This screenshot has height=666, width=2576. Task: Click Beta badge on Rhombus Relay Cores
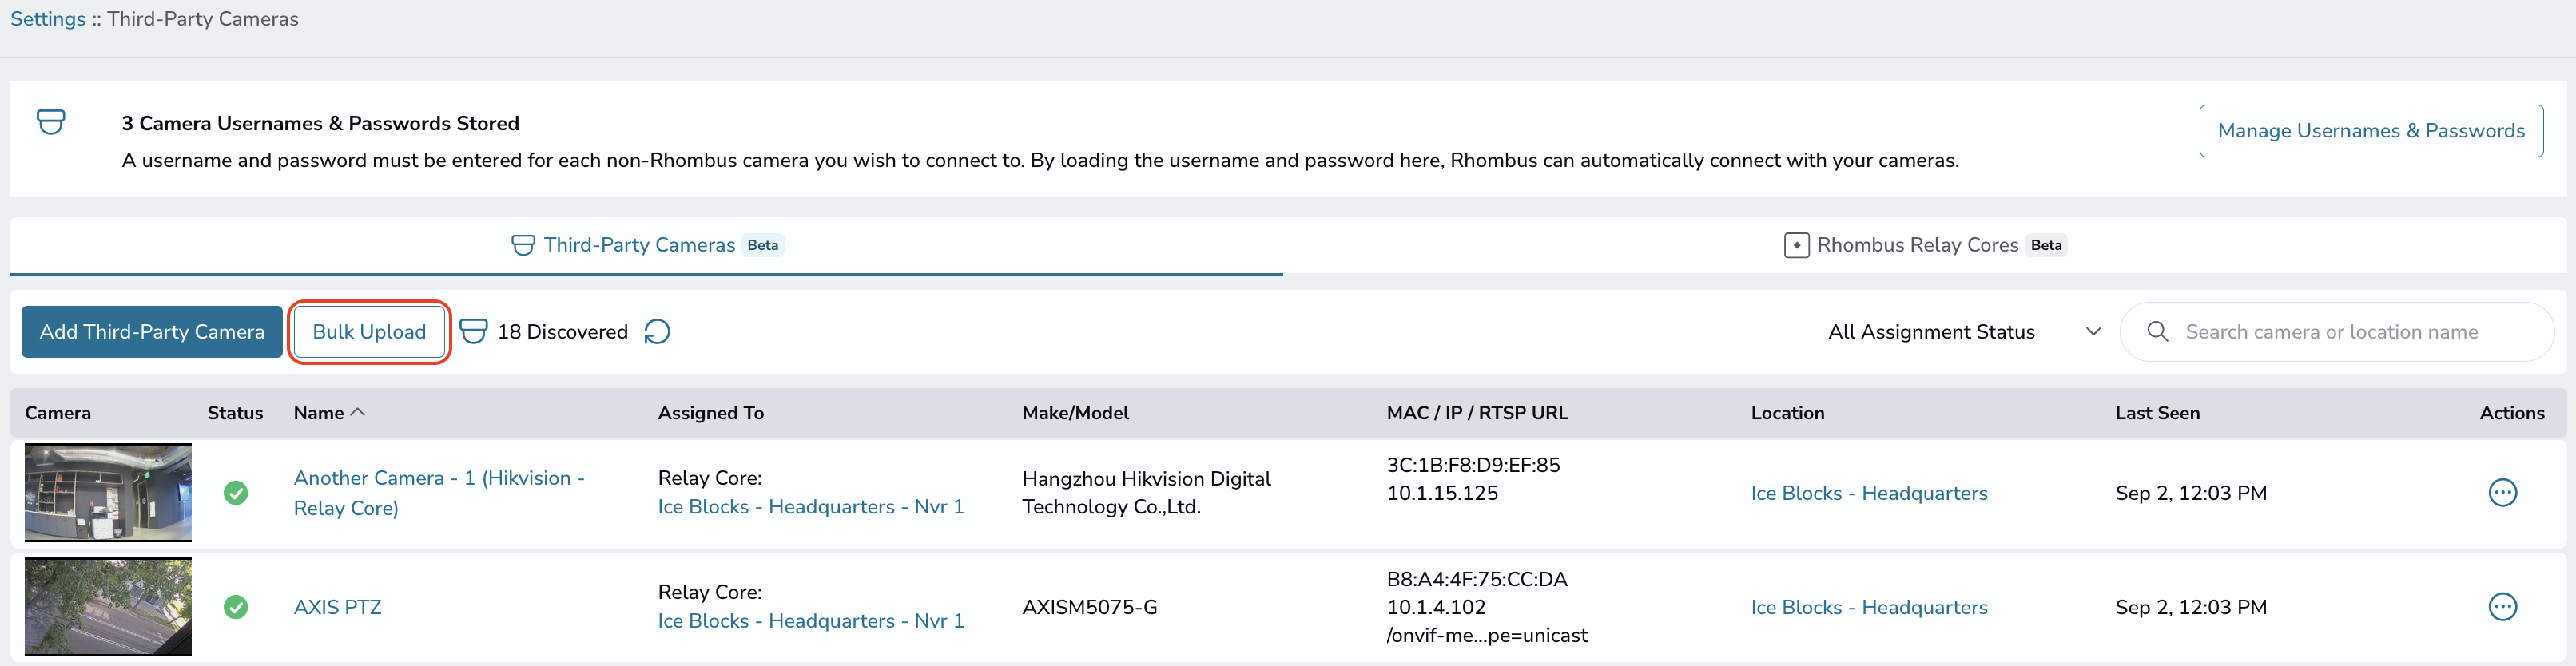pyautogui.click(x=2046, y=245)
